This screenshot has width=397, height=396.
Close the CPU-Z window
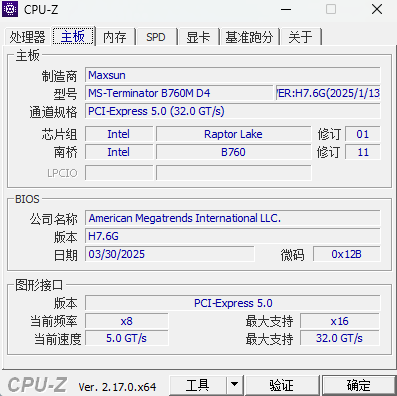(x=377, y=9)
